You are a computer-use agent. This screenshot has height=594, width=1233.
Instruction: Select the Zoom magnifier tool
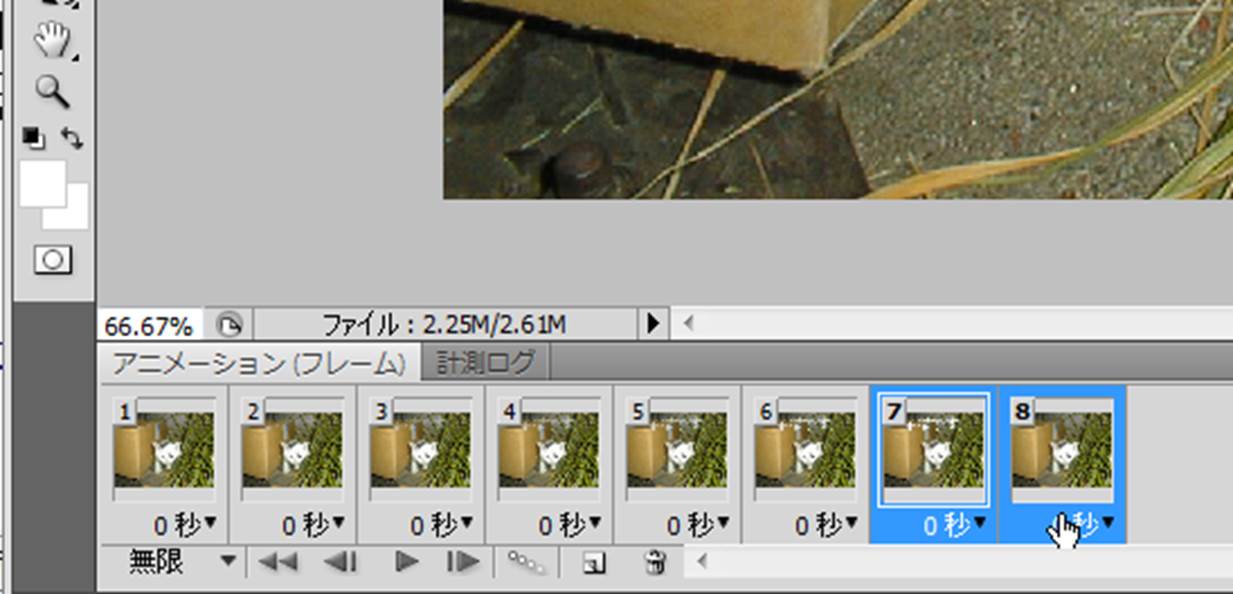click(53, 91)
